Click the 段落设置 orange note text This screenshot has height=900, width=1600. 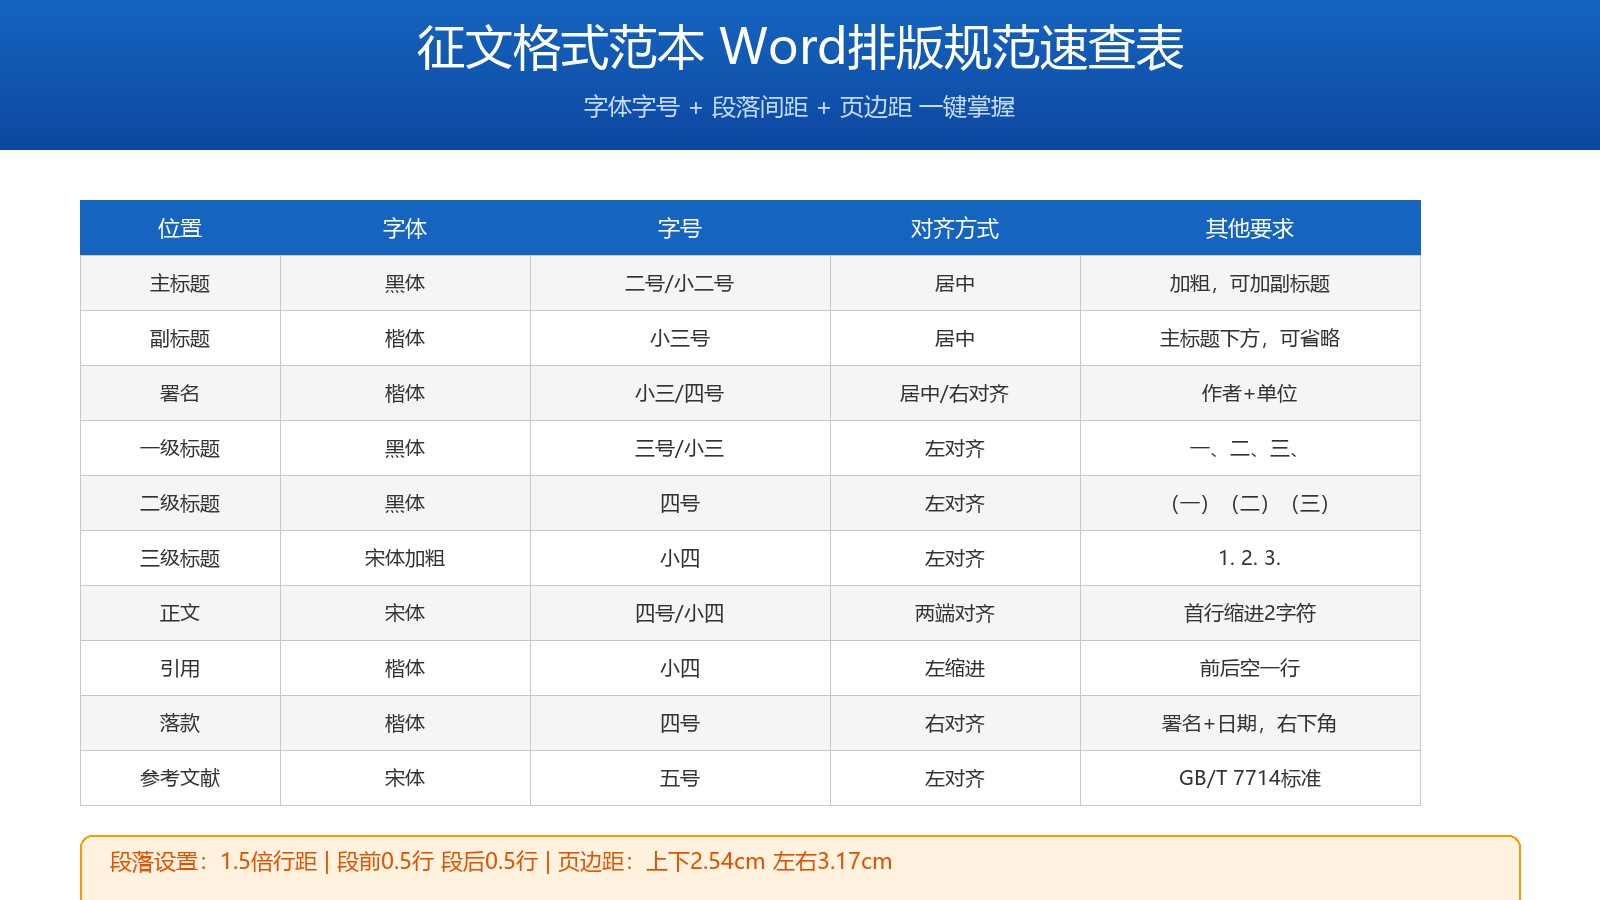pos(501,861)
